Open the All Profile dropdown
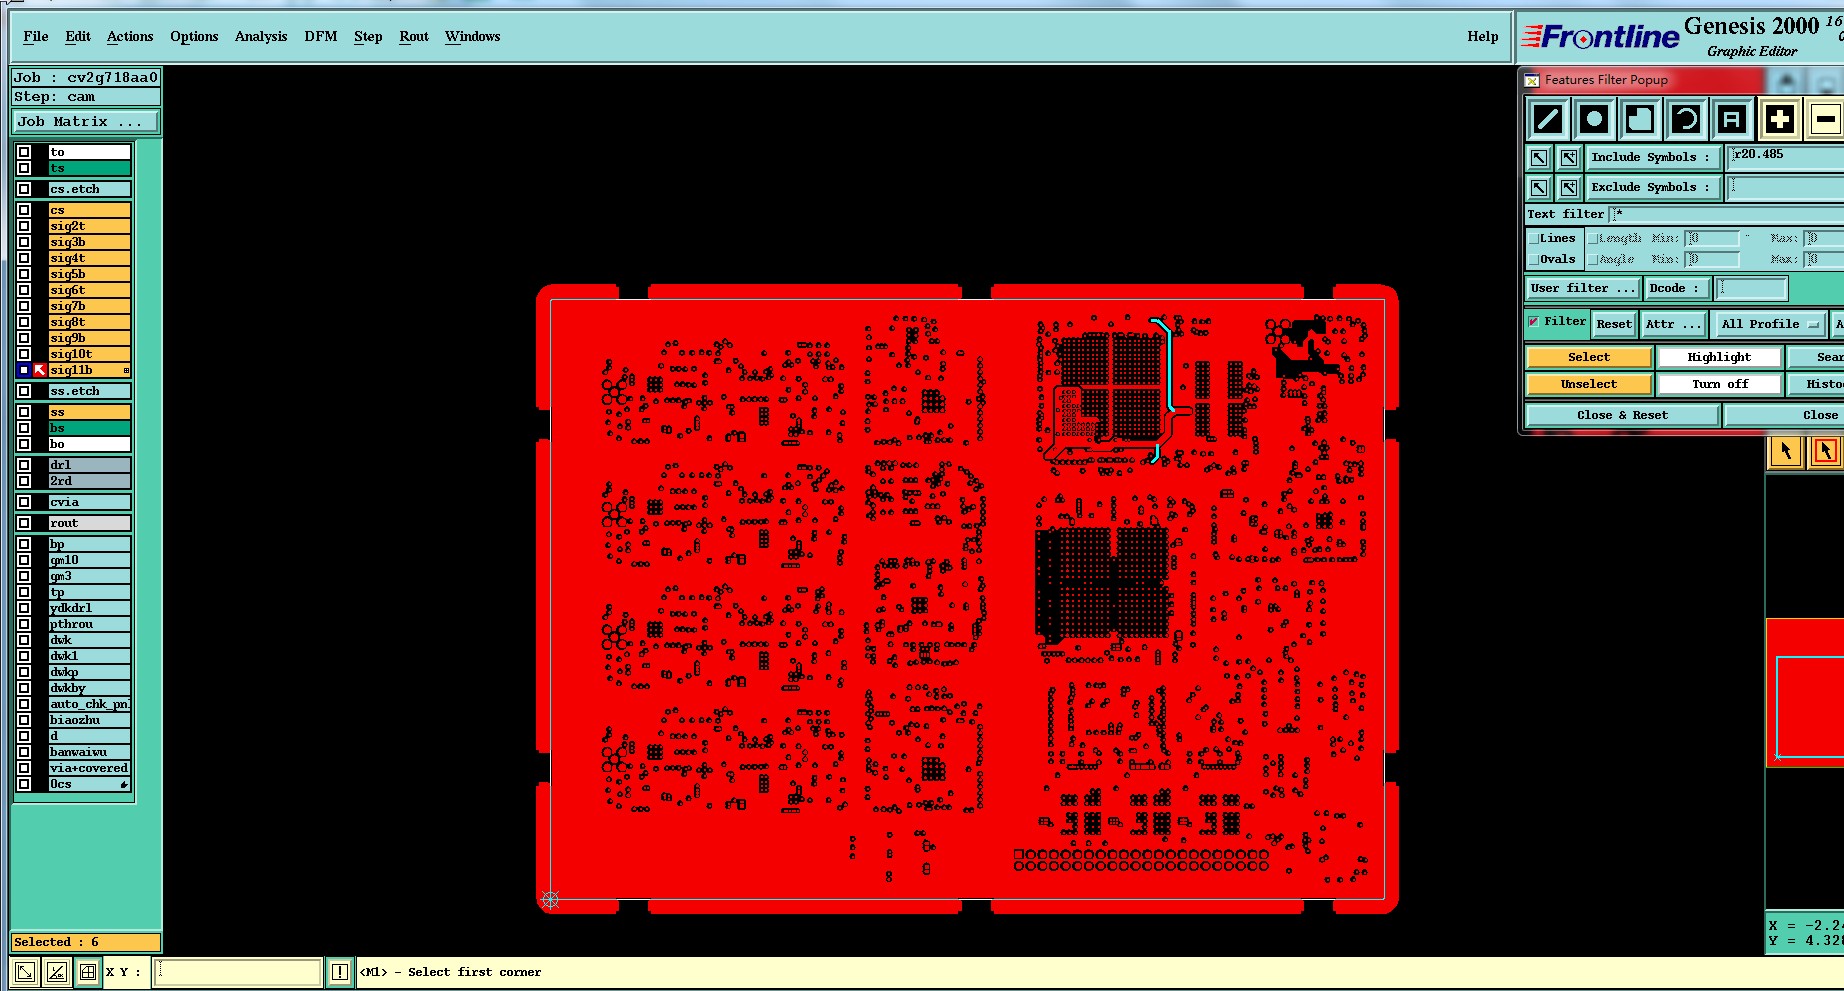Image resolution: width=1844 pixels, height=991 pixels. tap(1769, 324)
